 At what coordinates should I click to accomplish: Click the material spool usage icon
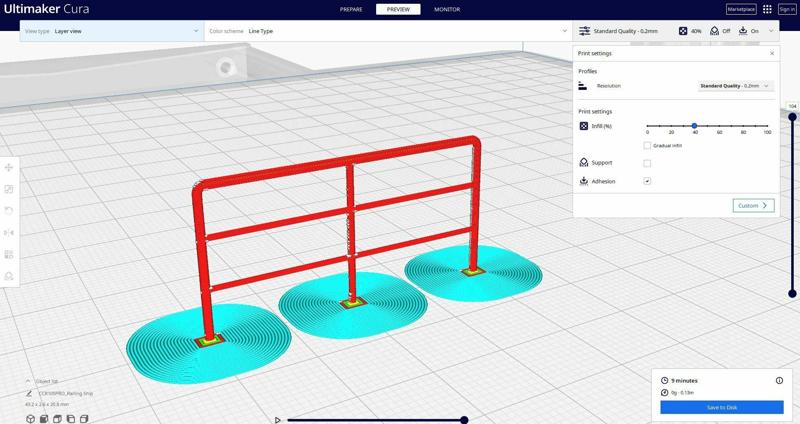[x=664, y=392]
